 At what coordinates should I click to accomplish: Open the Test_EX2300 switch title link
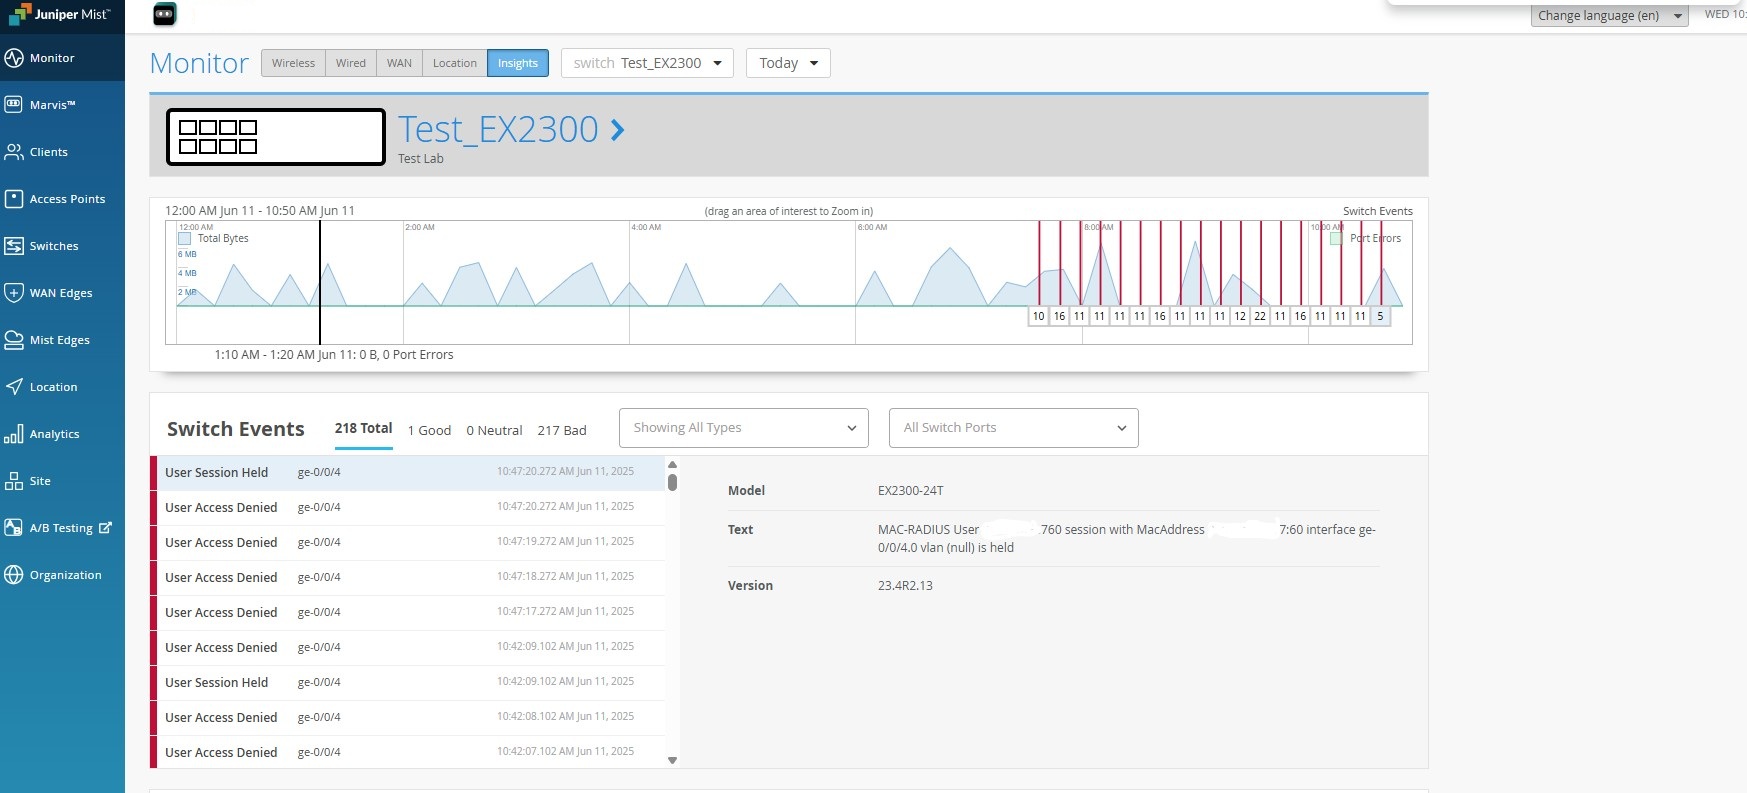click(498, 130)
